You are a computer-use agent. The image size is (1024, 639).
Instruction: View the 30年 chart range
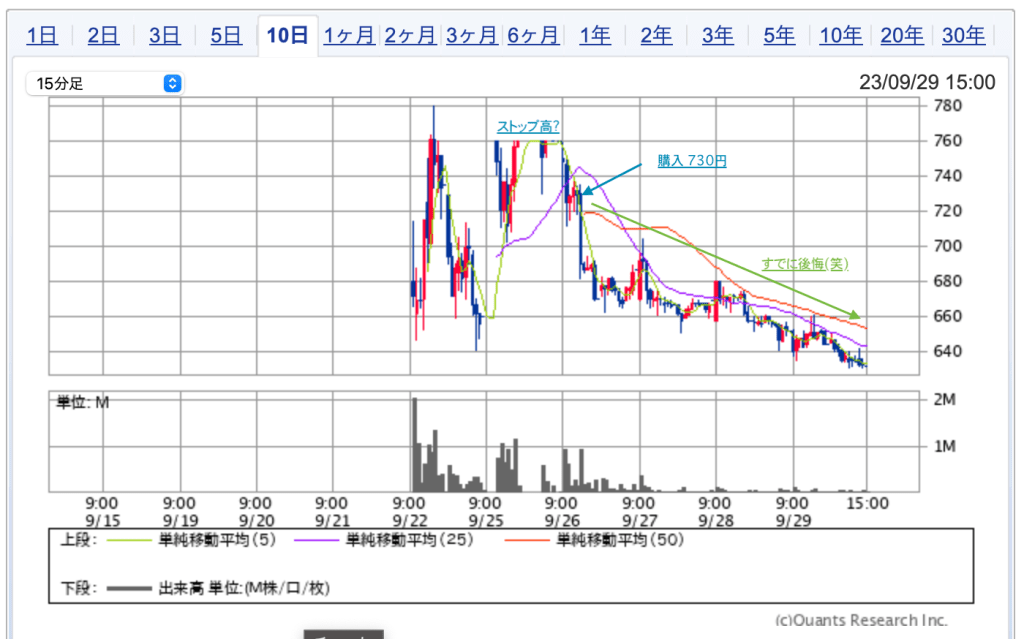963,36
